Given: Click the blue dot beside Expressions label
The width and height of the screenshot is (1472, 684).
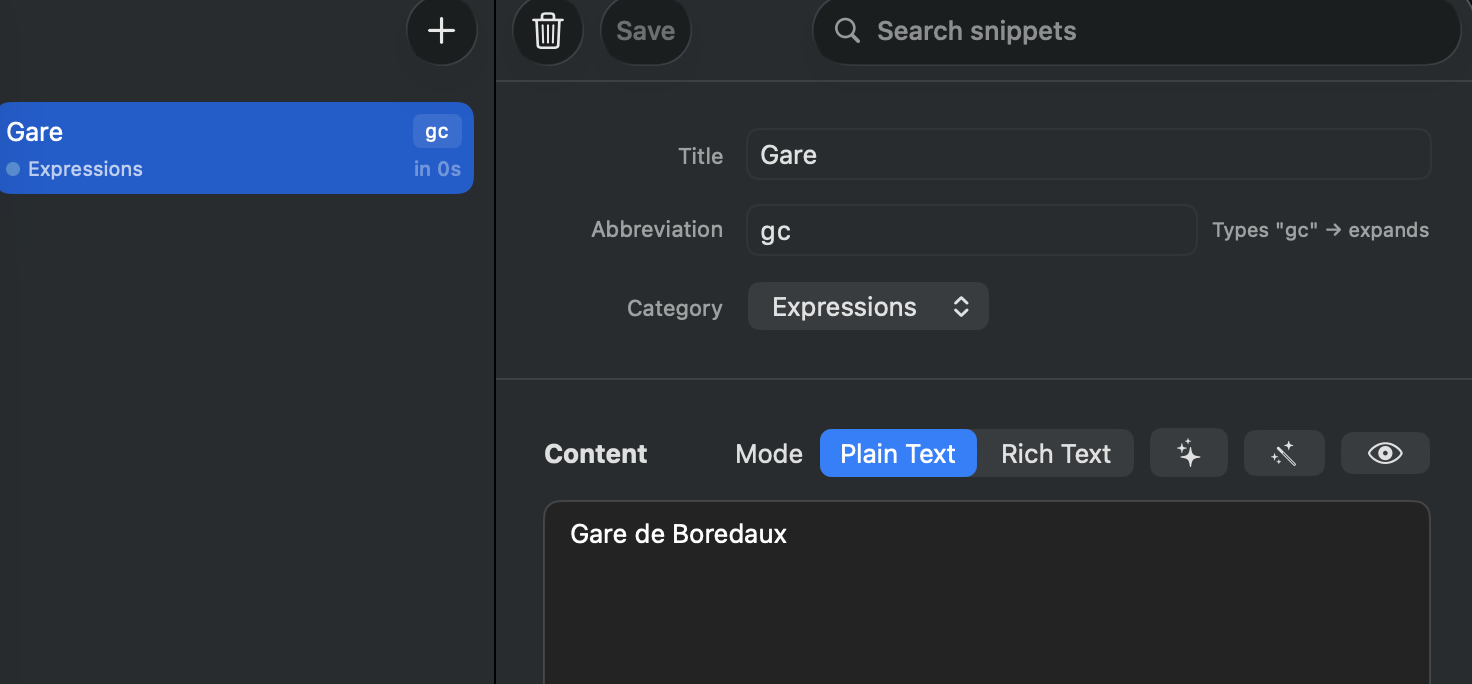Looking at the screenshot, I should click(x=13, y=169).
